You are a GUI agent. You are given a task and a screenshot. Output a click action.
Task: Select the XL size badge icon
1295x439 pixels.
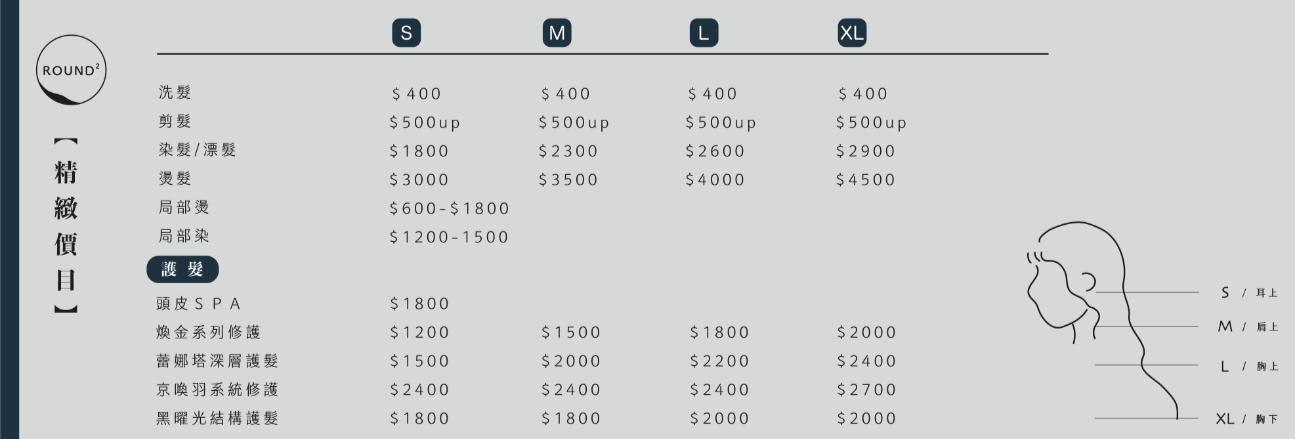pos(852,33)
